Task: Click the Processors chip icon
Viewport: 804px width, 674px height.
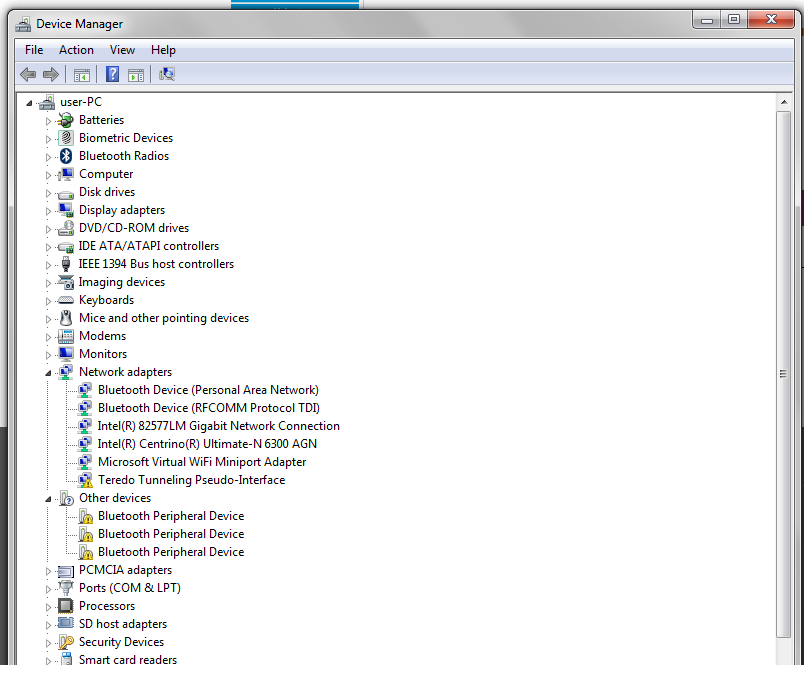Action: tap(65, 606)
